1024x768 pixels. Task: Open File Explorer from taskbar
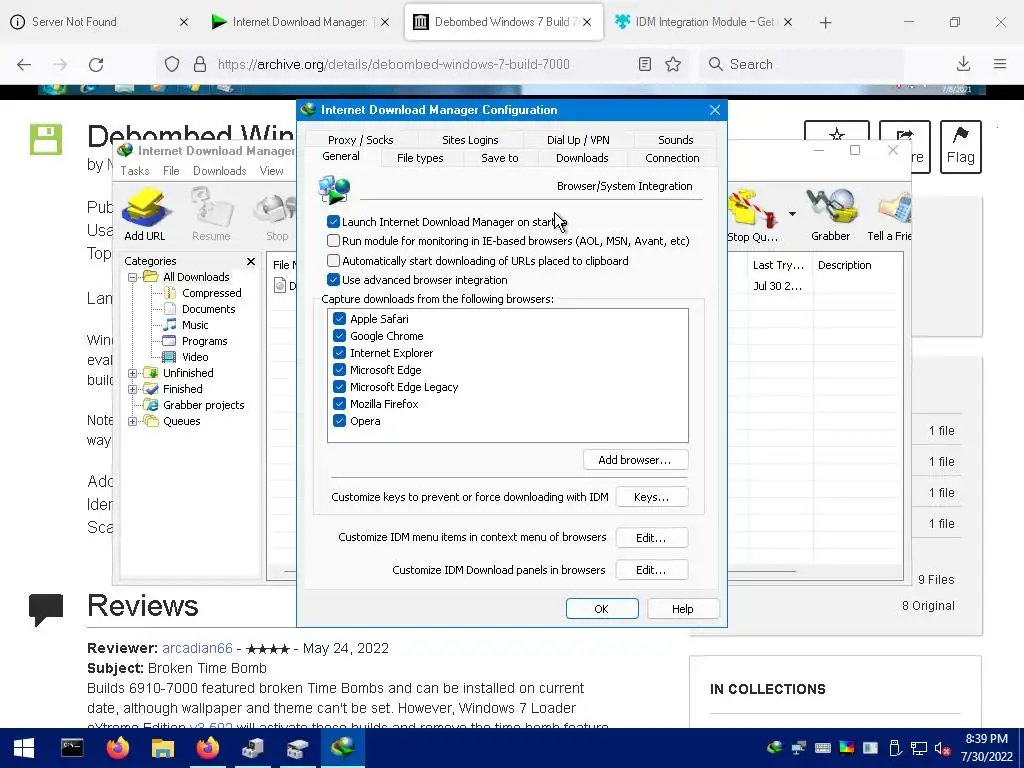coord(163,748)
